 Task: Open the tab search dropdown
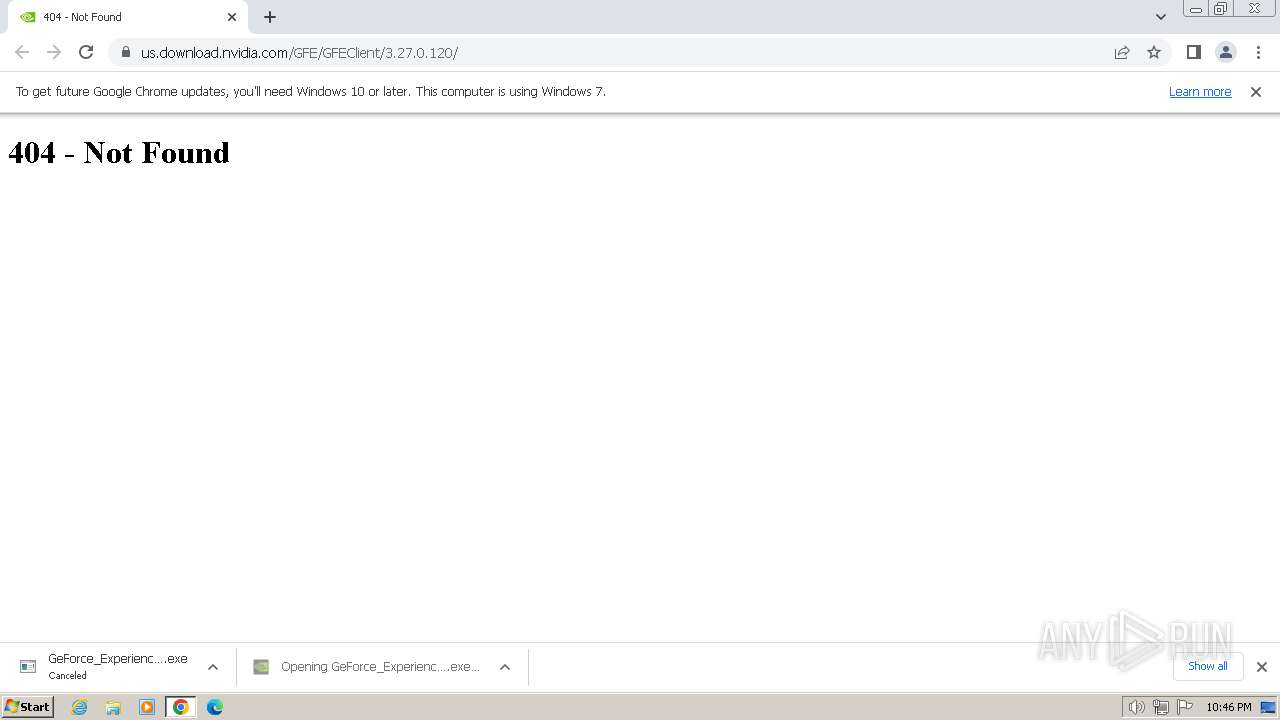point(1161,17)
